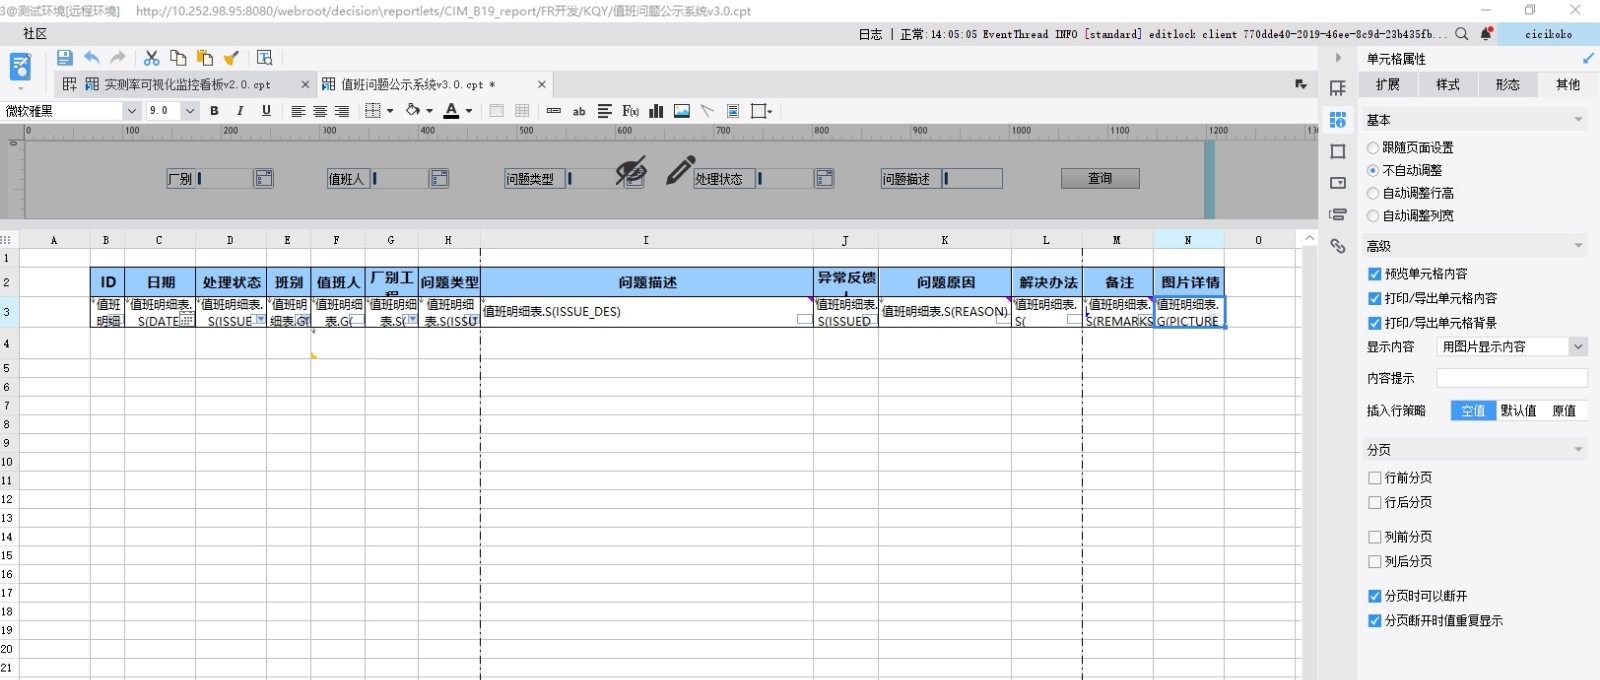Center-align the cell text
The height and width of the screenshot is (680, 1600).
click(320, 111)
